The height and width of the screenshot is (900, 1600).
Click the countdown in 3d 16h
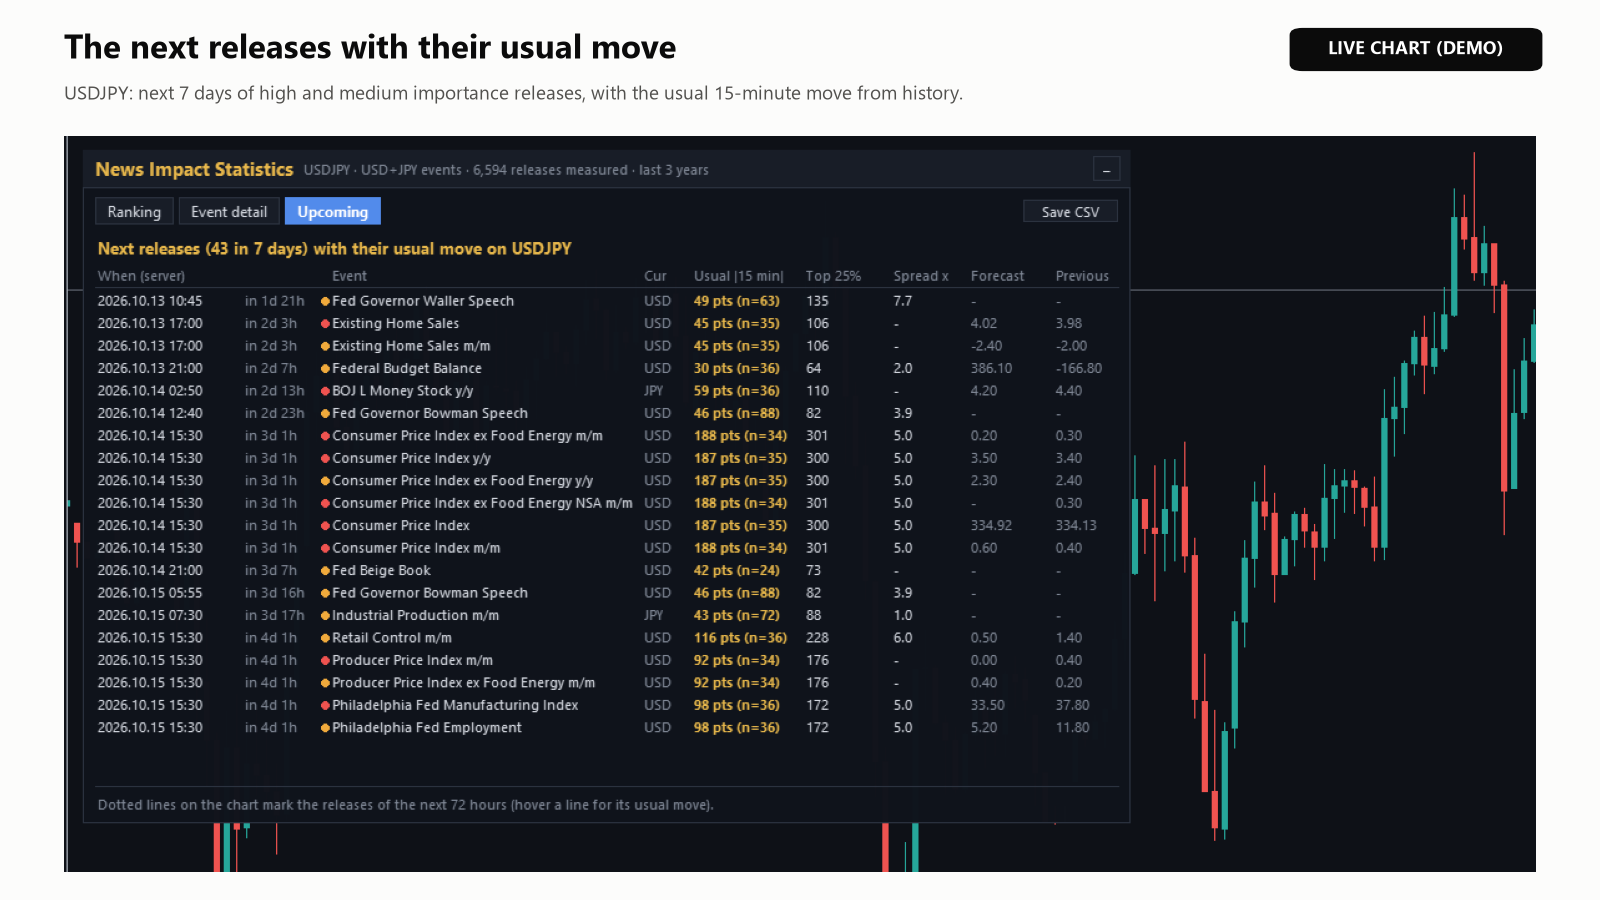[275, 593]
